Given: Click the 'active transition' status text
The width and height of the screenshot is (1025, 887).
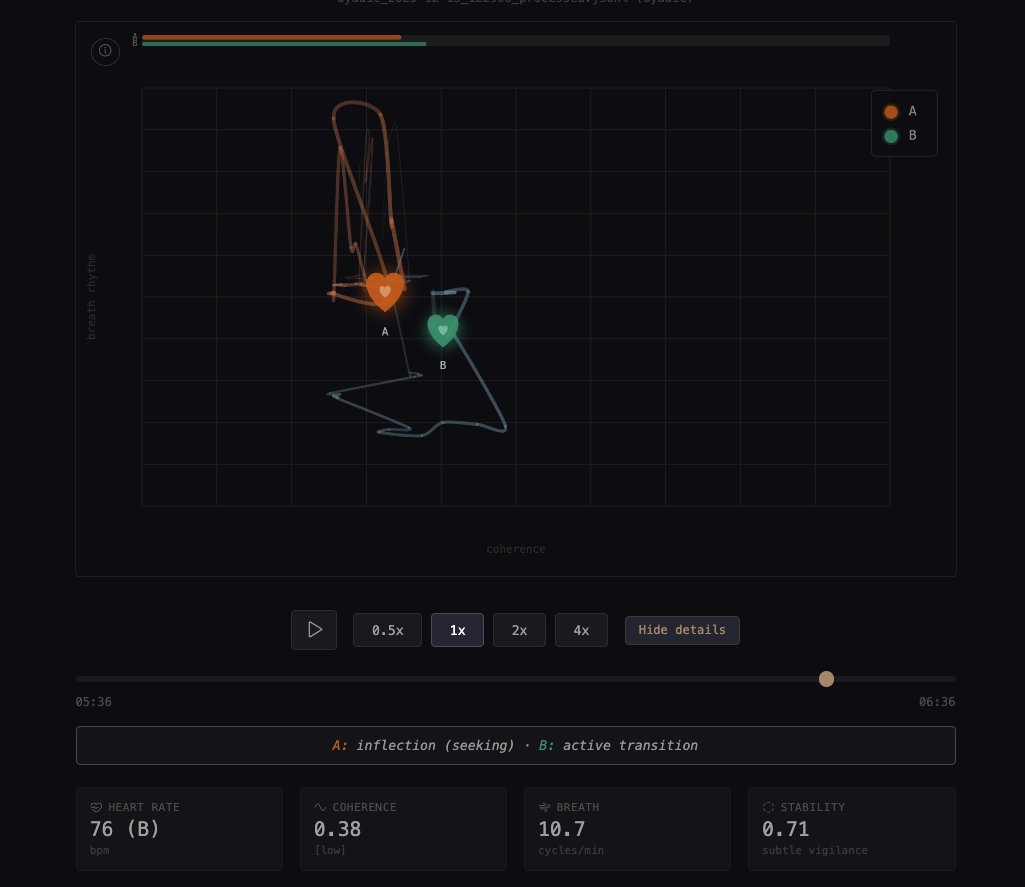Looking at the screenshot, I should click(630, 745).
